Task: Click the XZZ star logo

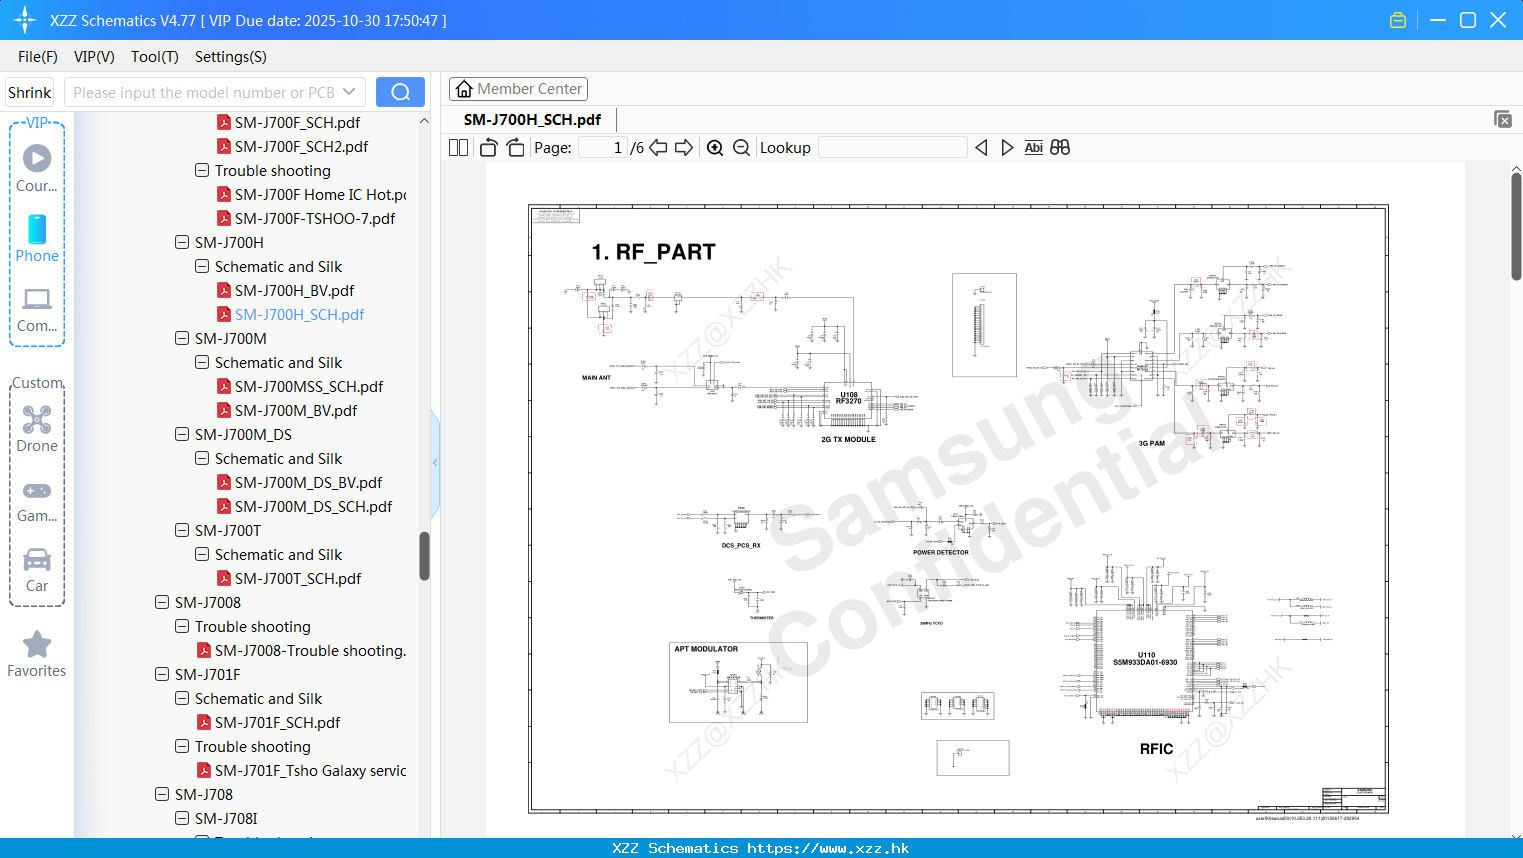Action: tap(25, 20)
